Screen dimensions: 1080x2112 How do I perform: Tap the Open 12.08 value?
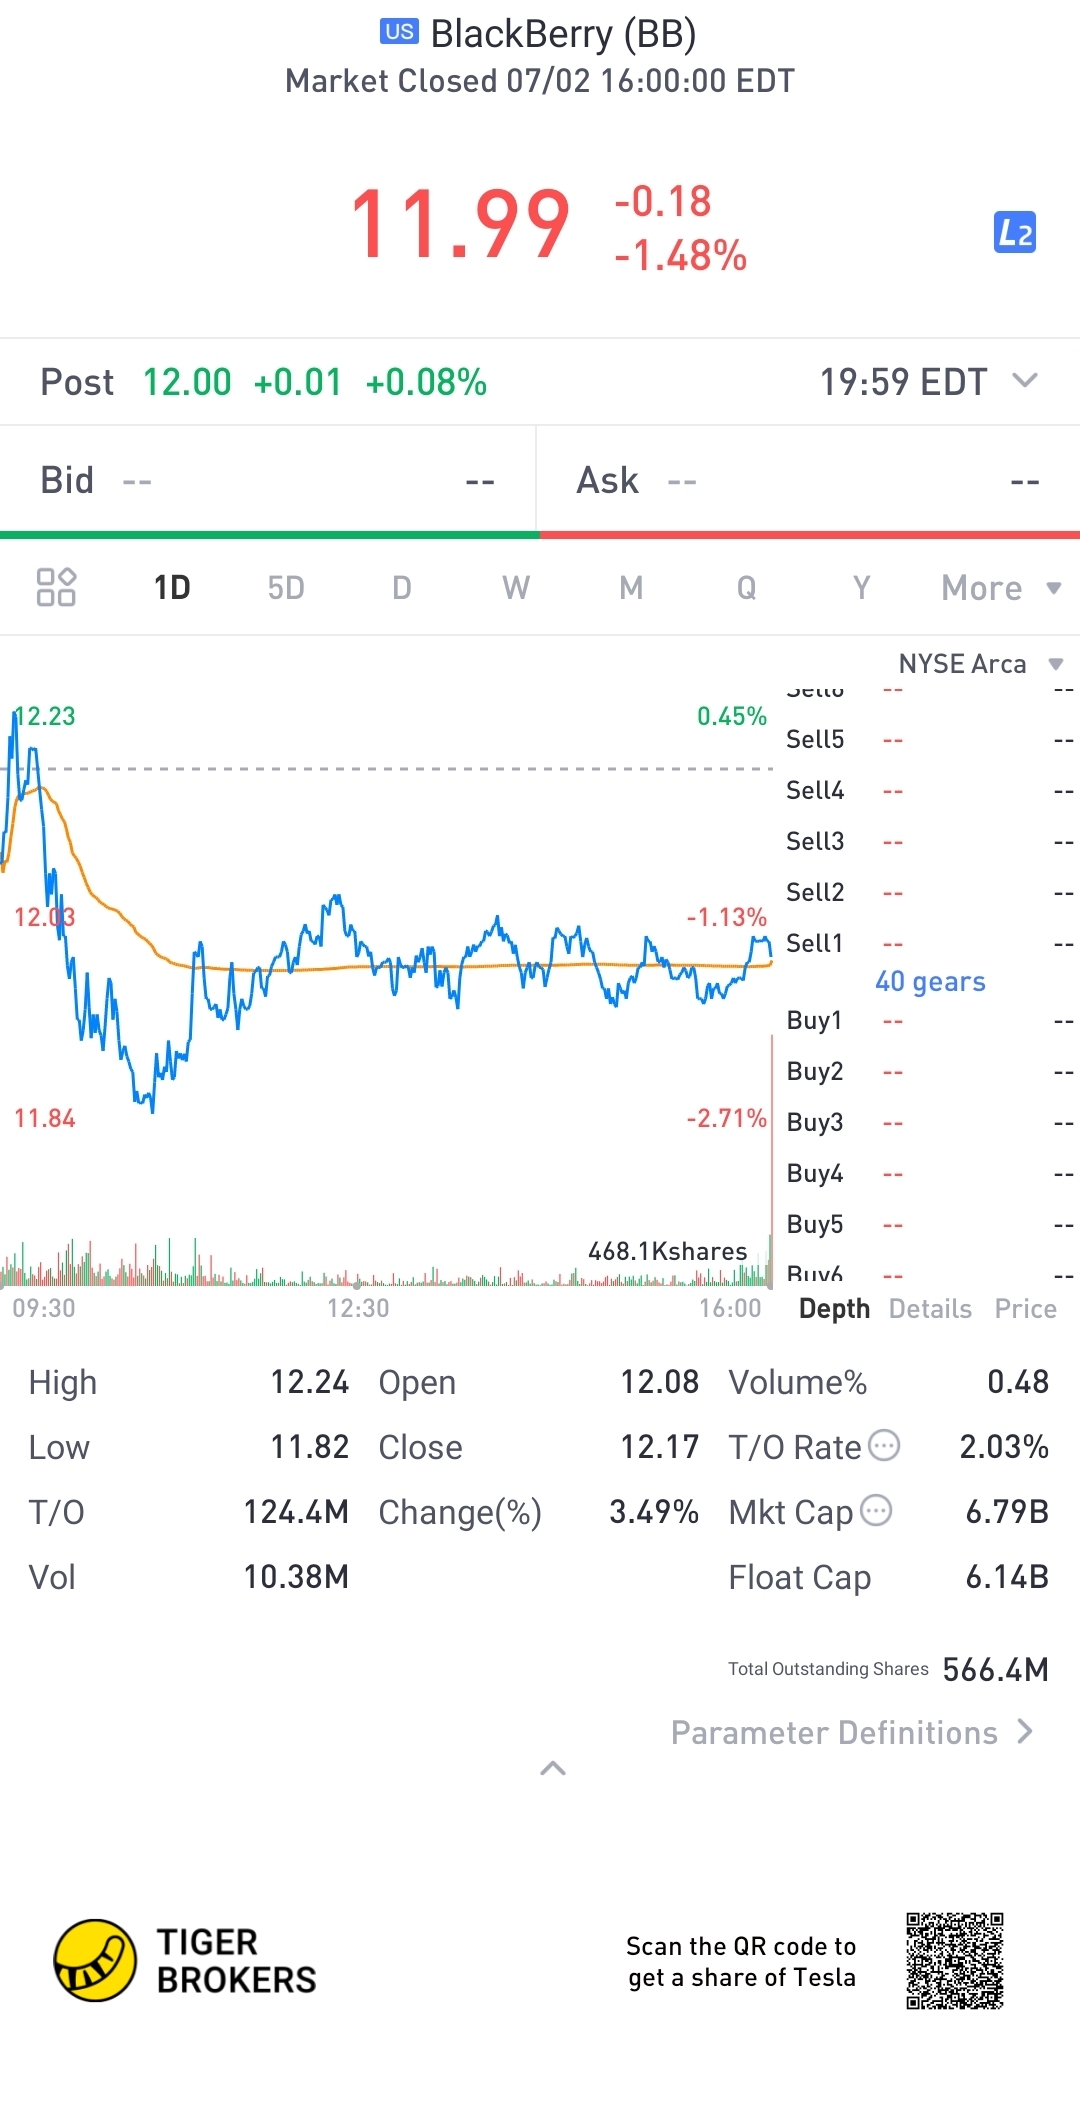(x=660, y=1382)
